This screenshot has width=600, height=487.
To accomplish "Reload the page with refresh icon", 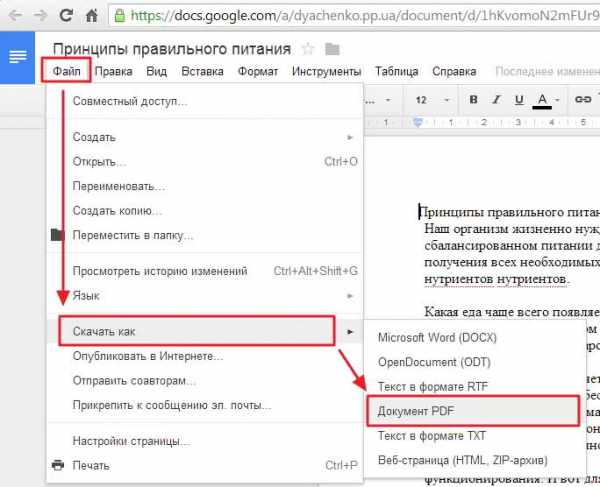I will [x=66, y=15].
